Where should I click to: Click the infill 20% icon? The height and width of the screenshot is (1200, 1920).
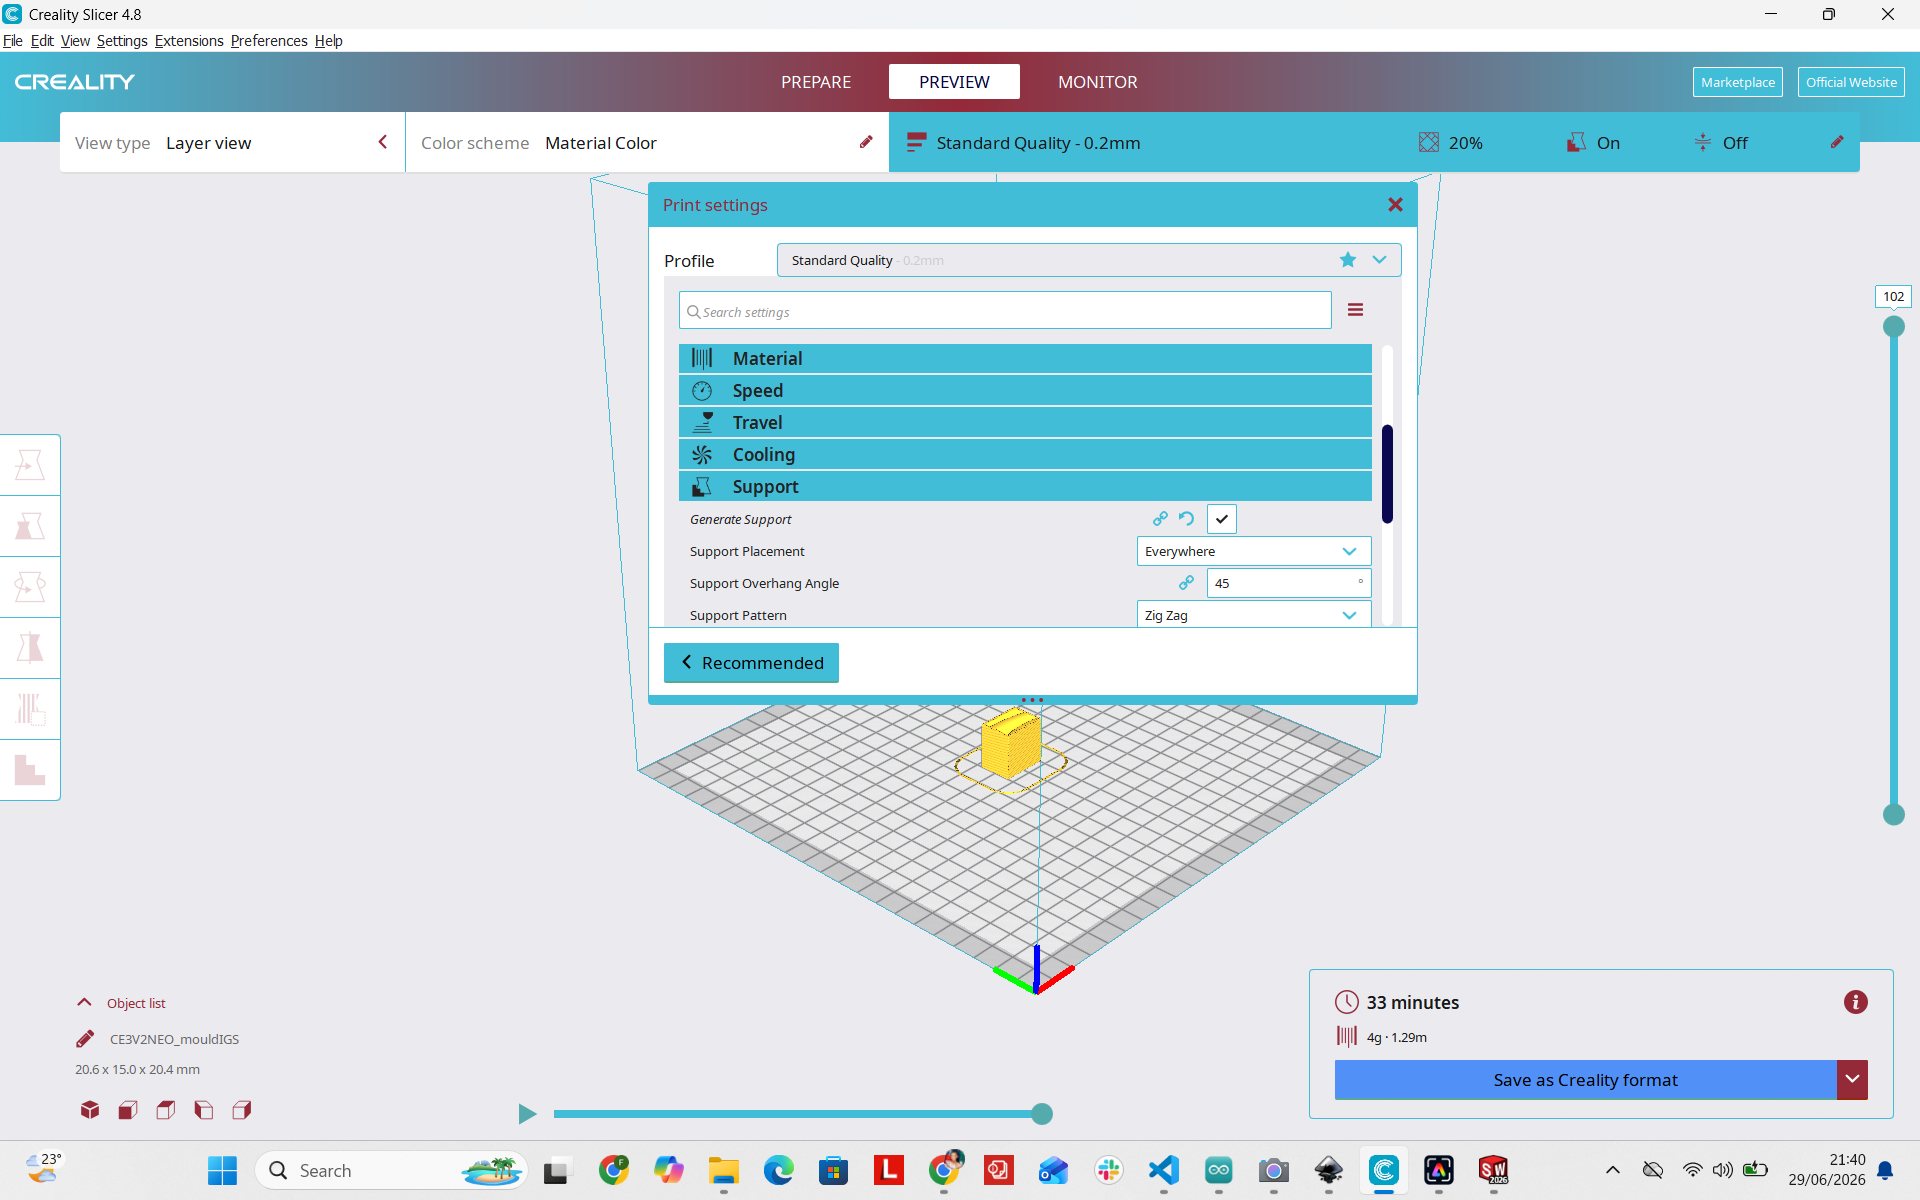[1429, 142]
